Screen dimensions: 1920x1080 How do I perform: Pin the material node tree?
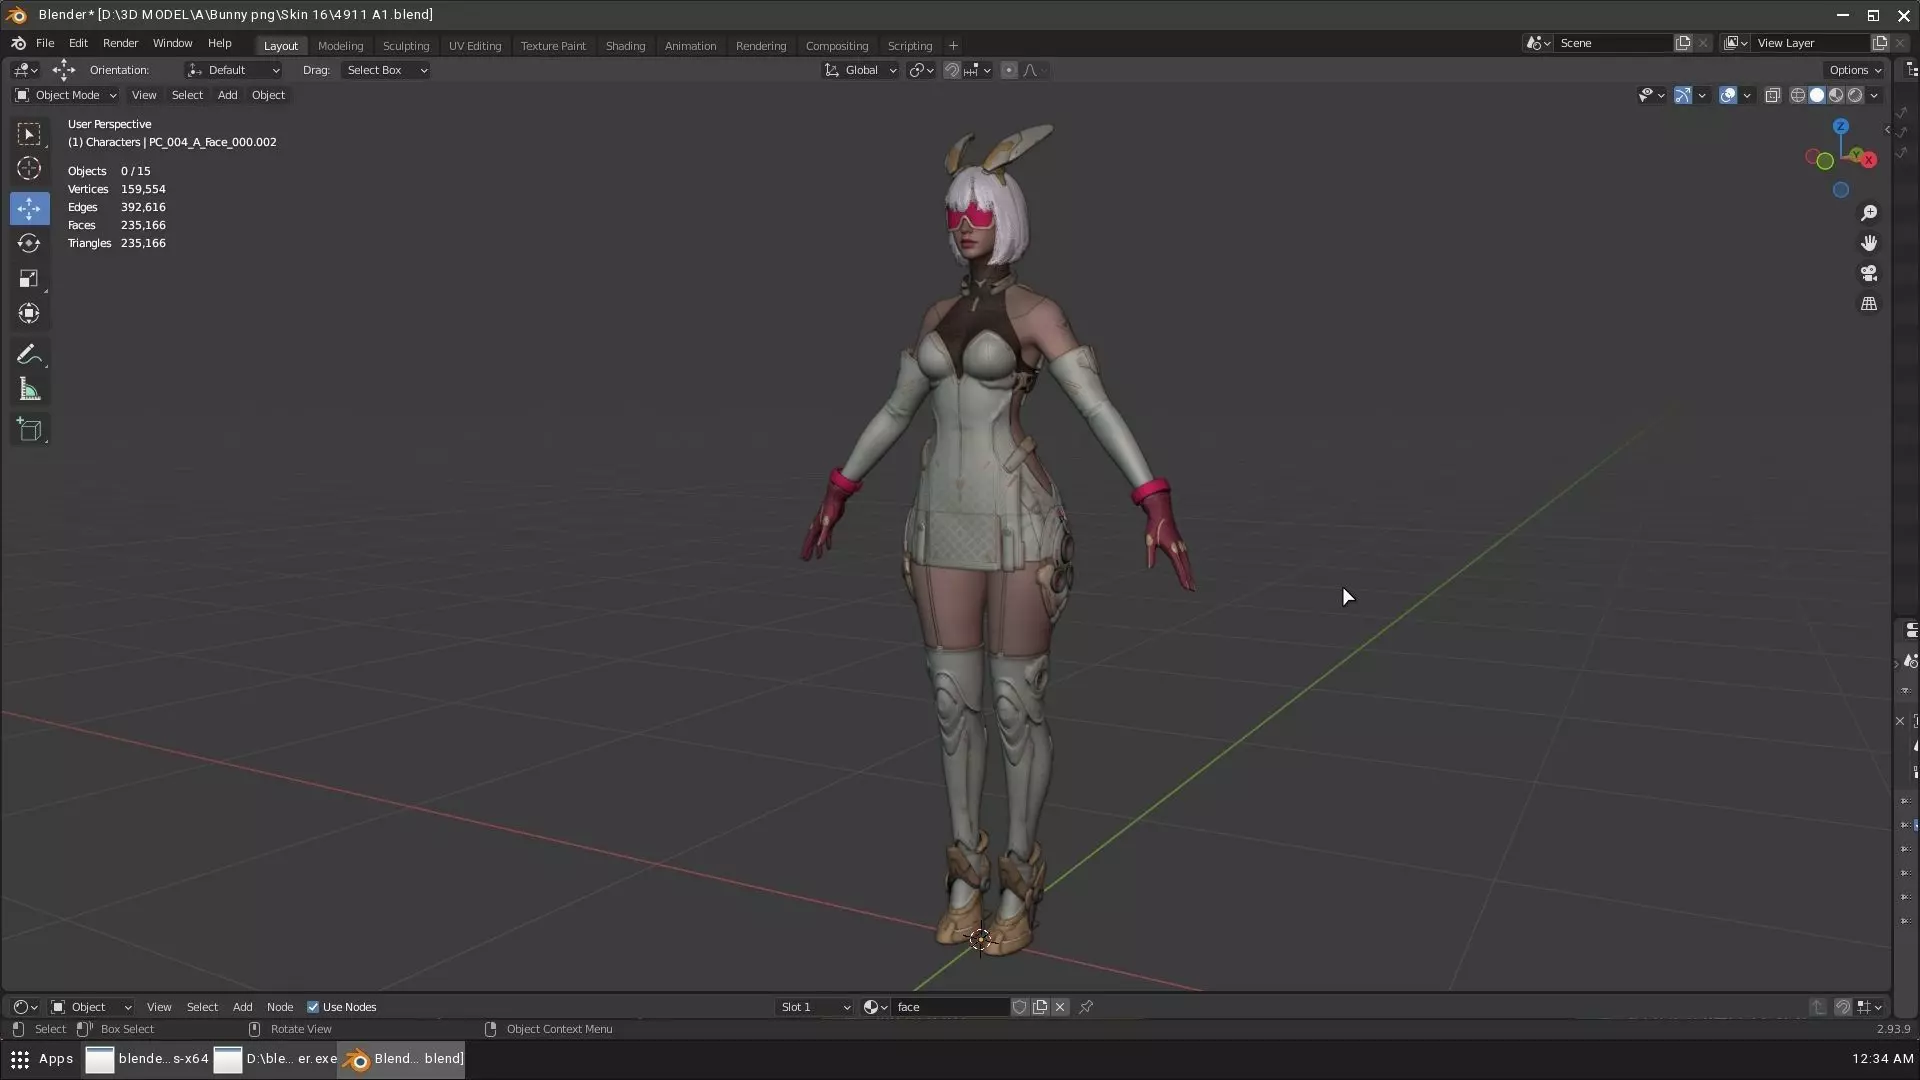[1086, 1007]
